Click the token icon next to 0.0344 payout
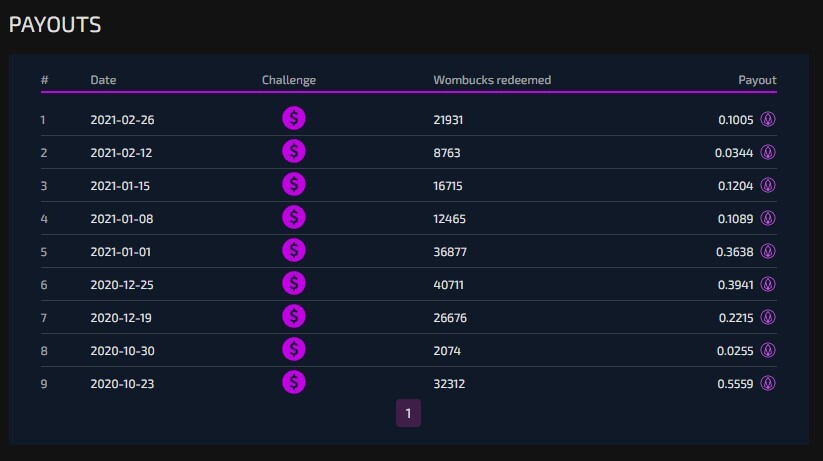This screenshot has width=823, height=461. 768,152
